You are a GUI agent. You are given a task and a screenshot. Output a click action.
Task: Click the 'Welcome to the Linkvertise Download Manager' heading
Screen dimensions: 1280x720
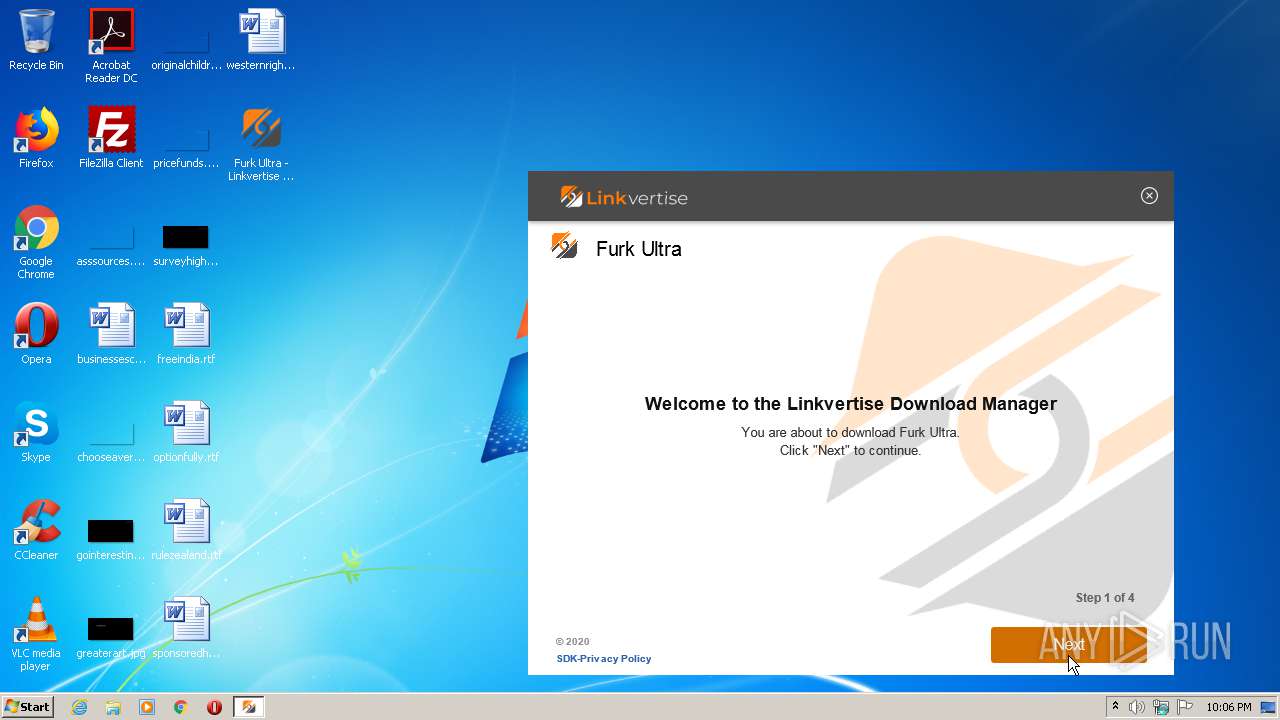(851, 404)
